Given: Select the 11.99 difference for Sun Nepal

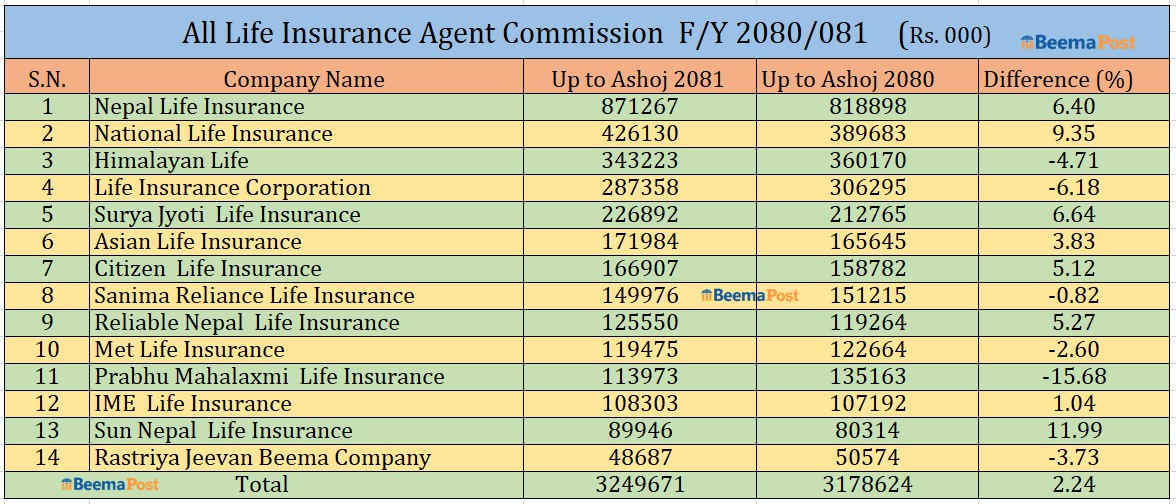Looking at the screenshot, I should (1068, 431).
